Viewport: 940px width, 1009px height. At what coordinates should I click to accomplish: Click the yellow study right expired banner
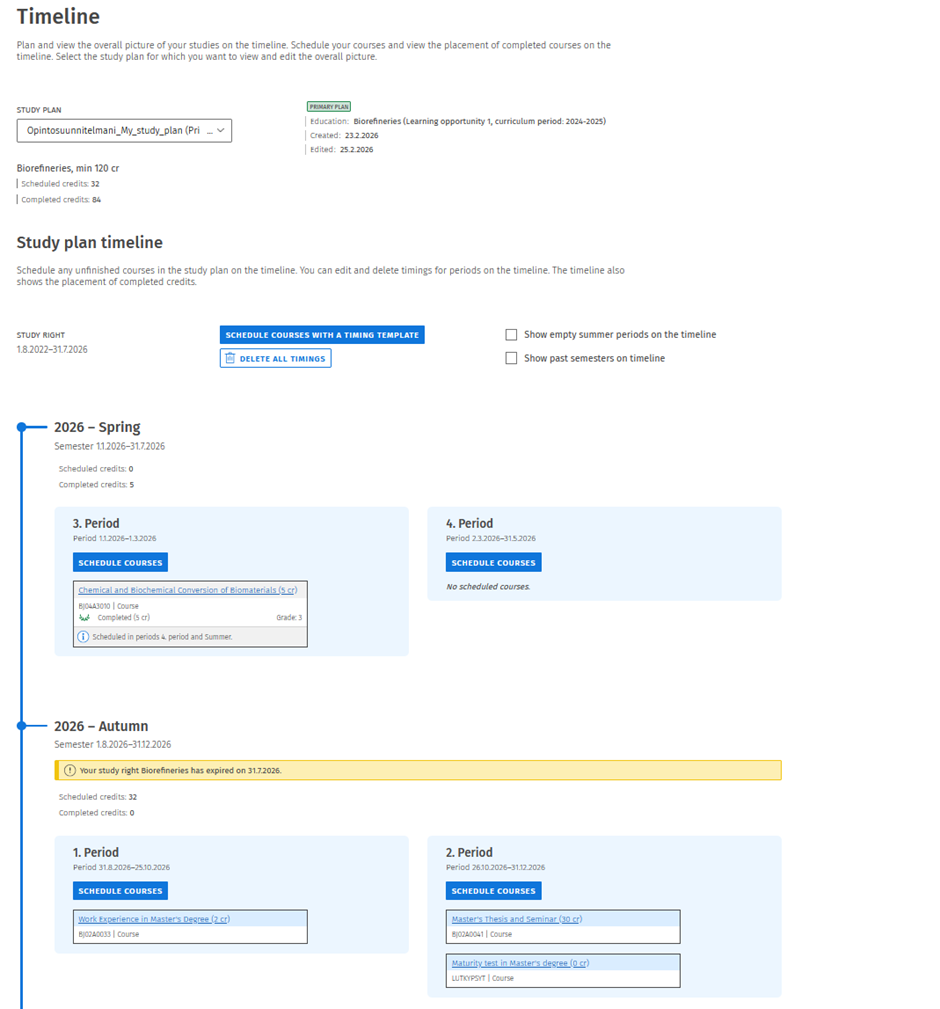click(418, 771)
